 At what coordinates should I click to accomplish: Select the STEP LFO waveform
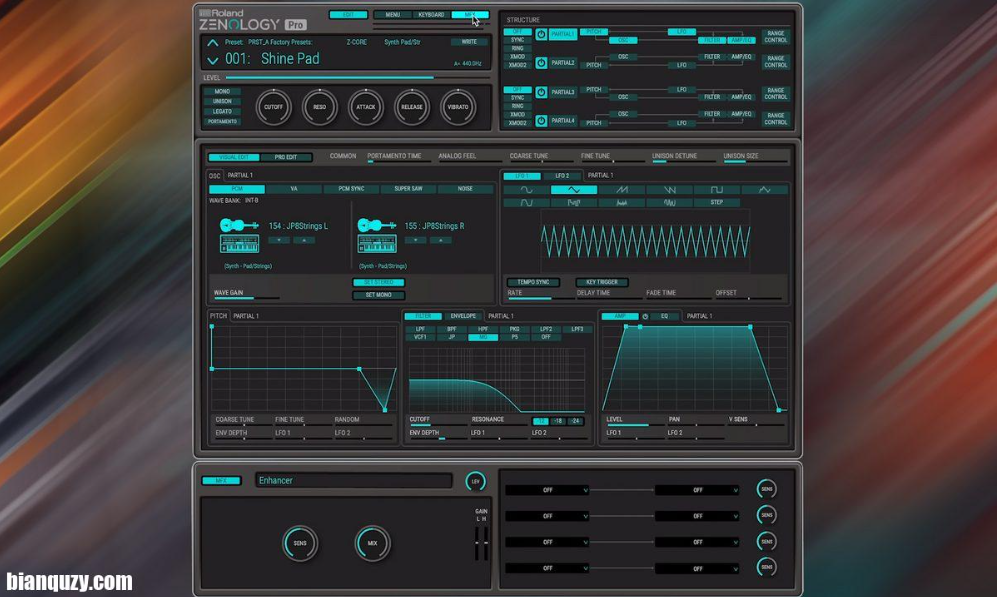[717, 202]
